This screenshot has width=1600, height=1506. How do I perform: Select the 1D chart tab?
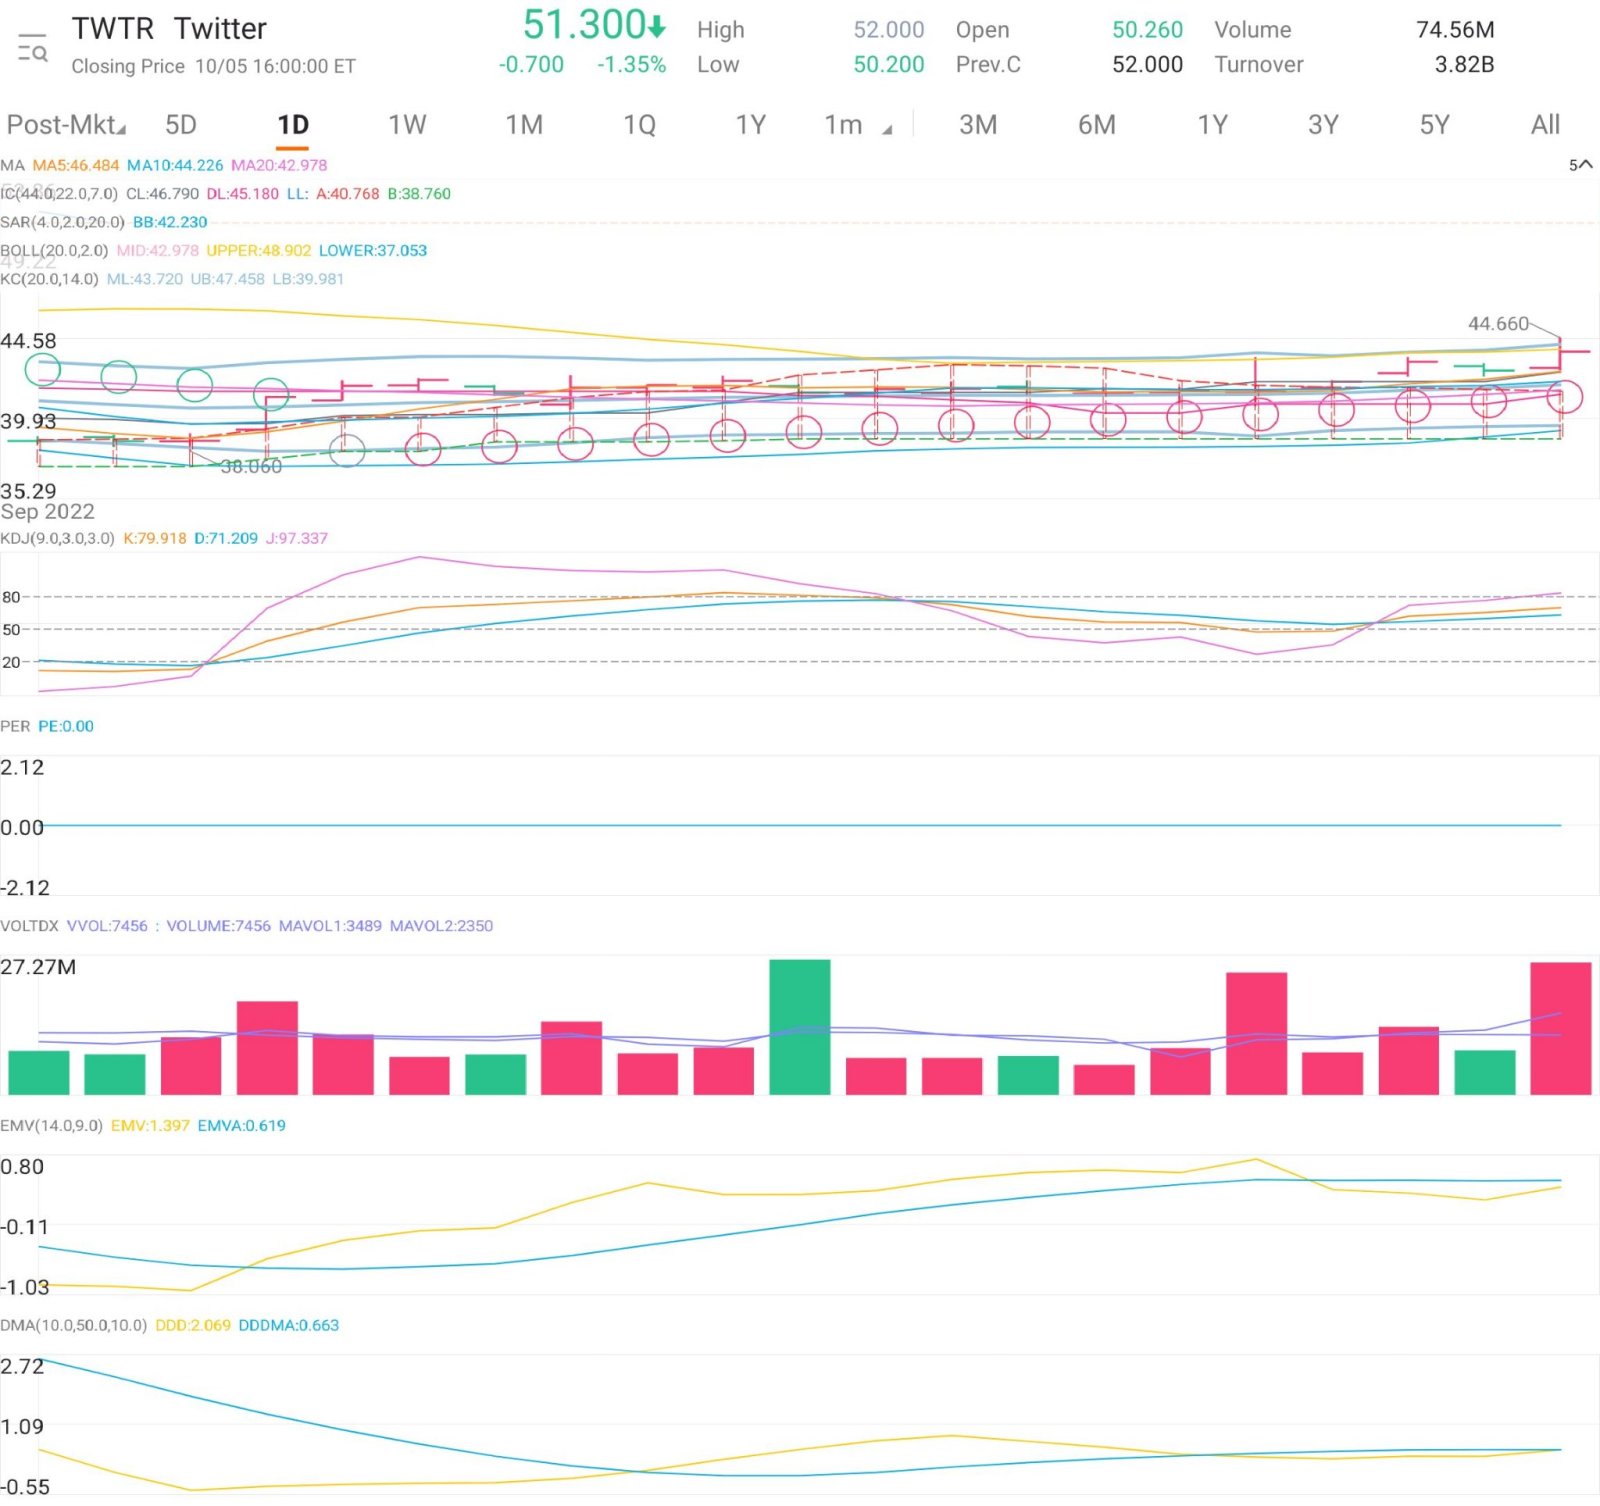pos(293,125)
